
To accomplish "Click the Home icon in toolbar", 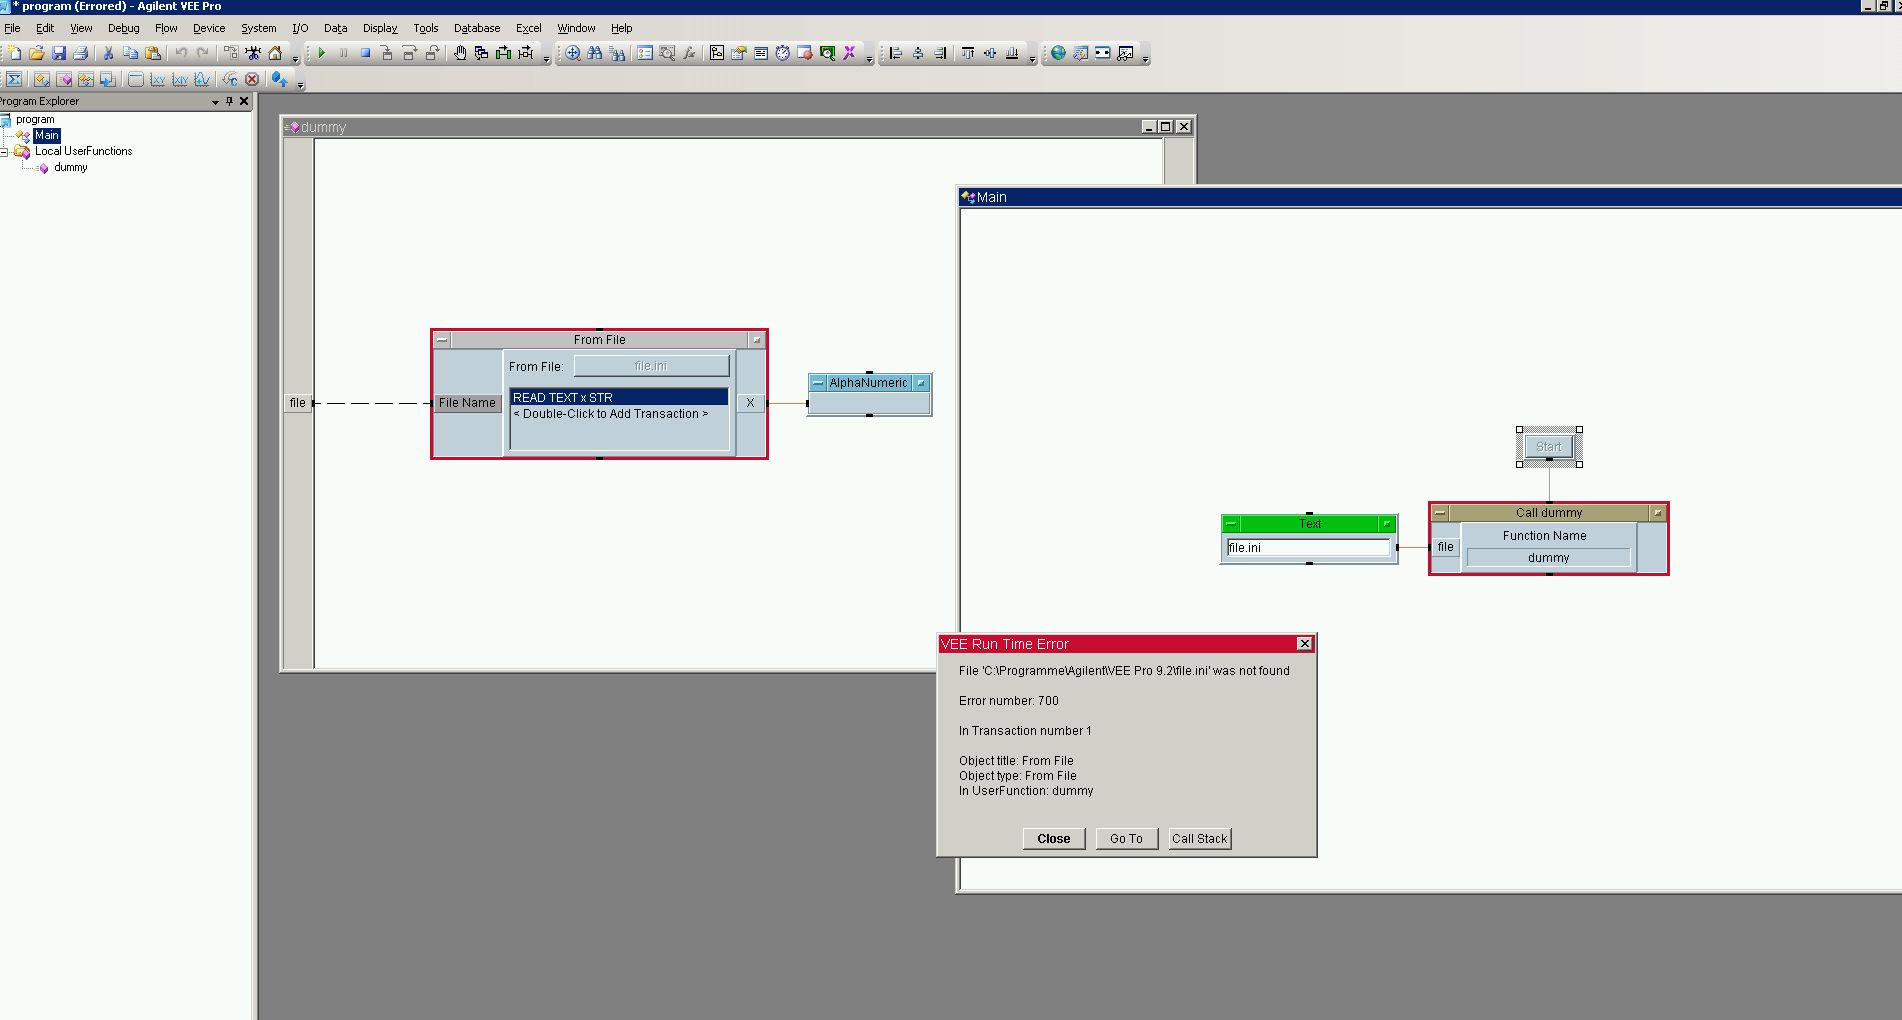I will pyautogui.click(x=275, y=53).
